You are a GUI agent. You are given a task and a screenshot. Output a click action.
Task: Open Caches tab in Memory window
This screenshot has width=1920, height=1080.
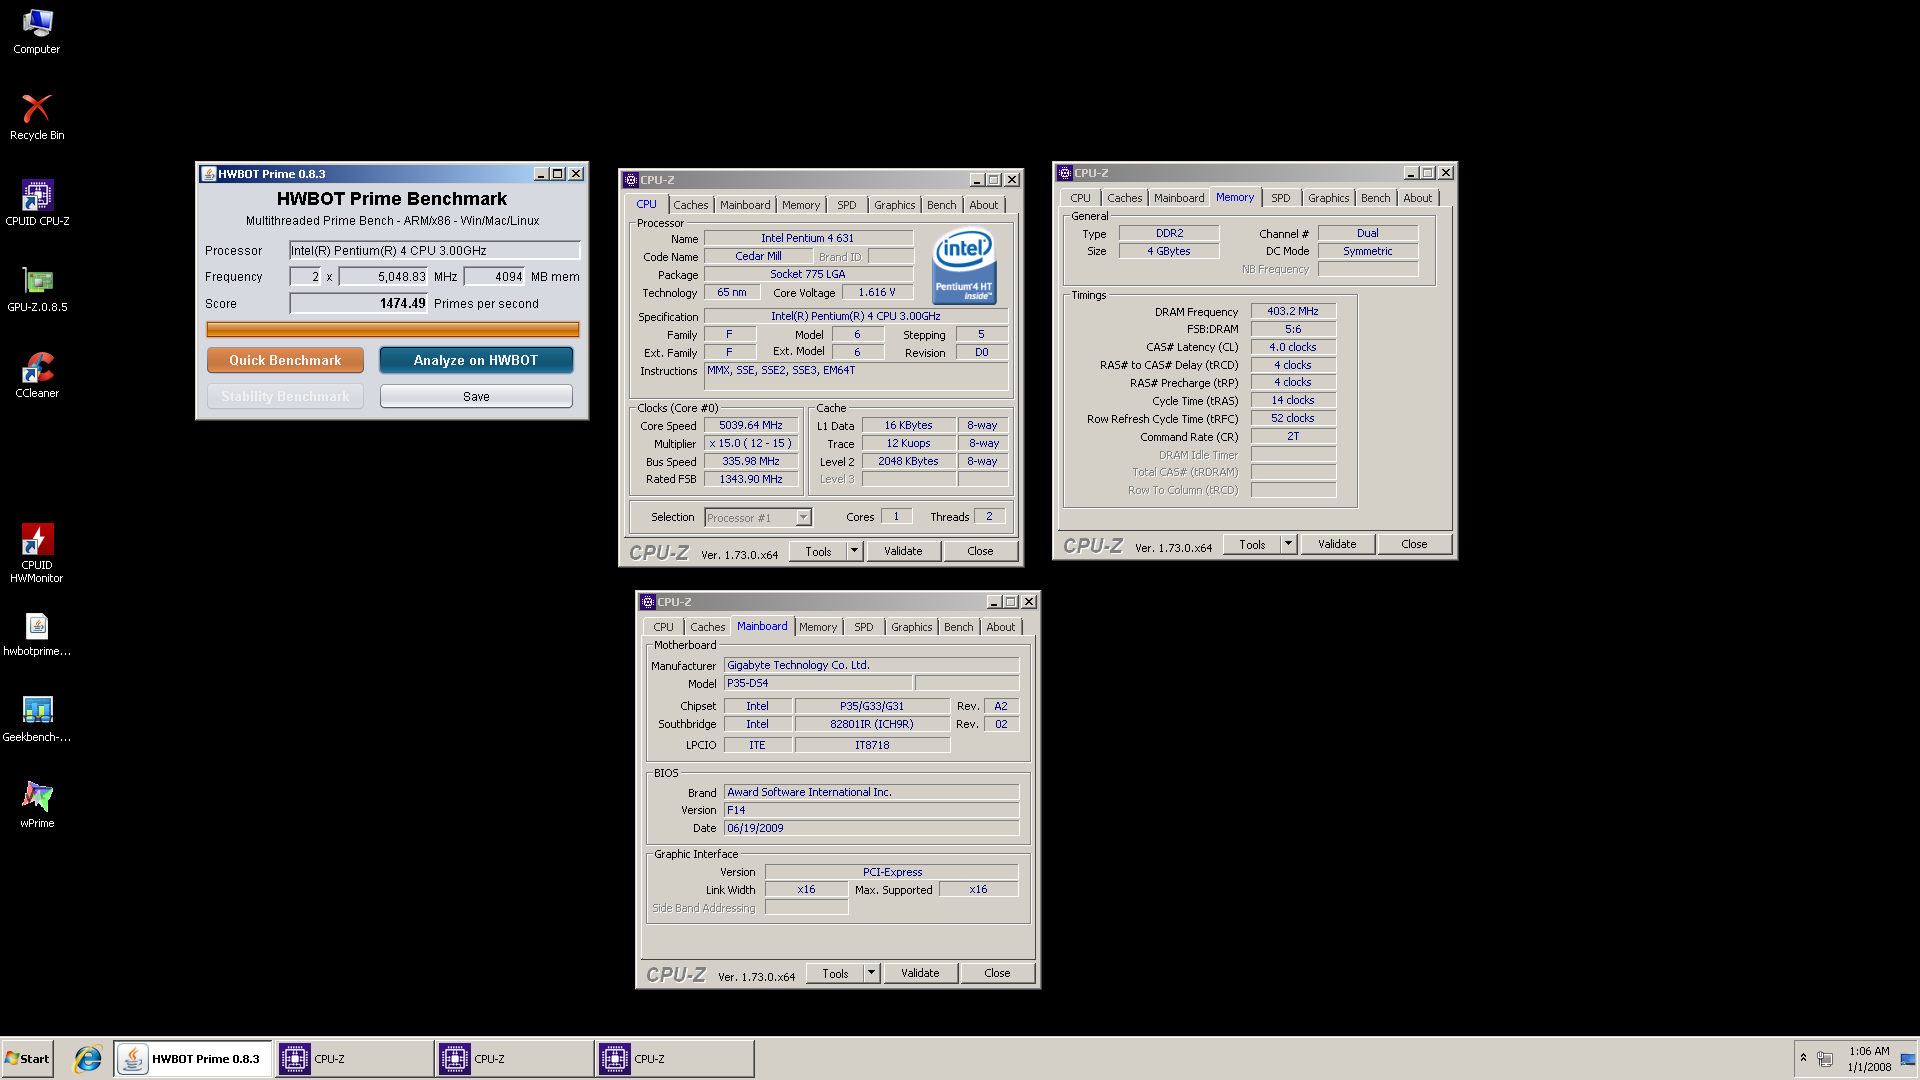(x=1124, y=198)
